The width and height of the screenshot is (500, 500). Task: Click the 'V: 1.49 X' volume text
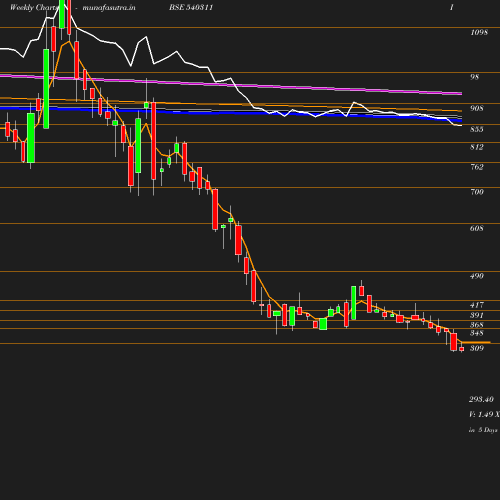click(x=484, y=414)
